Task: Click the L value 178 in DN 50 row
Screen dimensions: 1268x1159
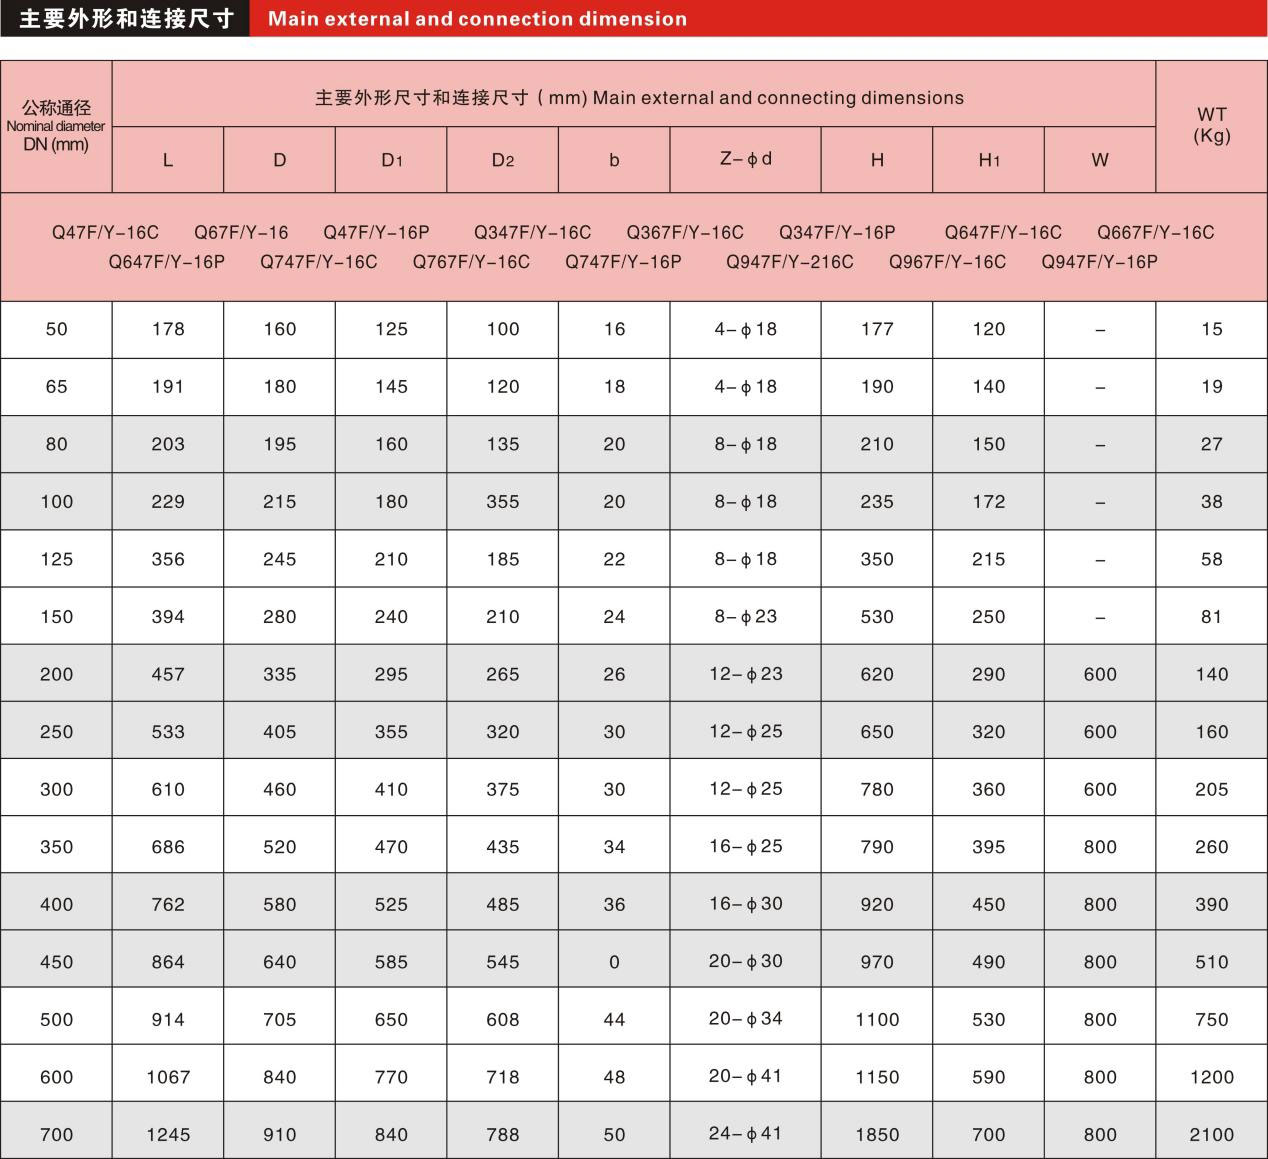Action: [168, 329]
